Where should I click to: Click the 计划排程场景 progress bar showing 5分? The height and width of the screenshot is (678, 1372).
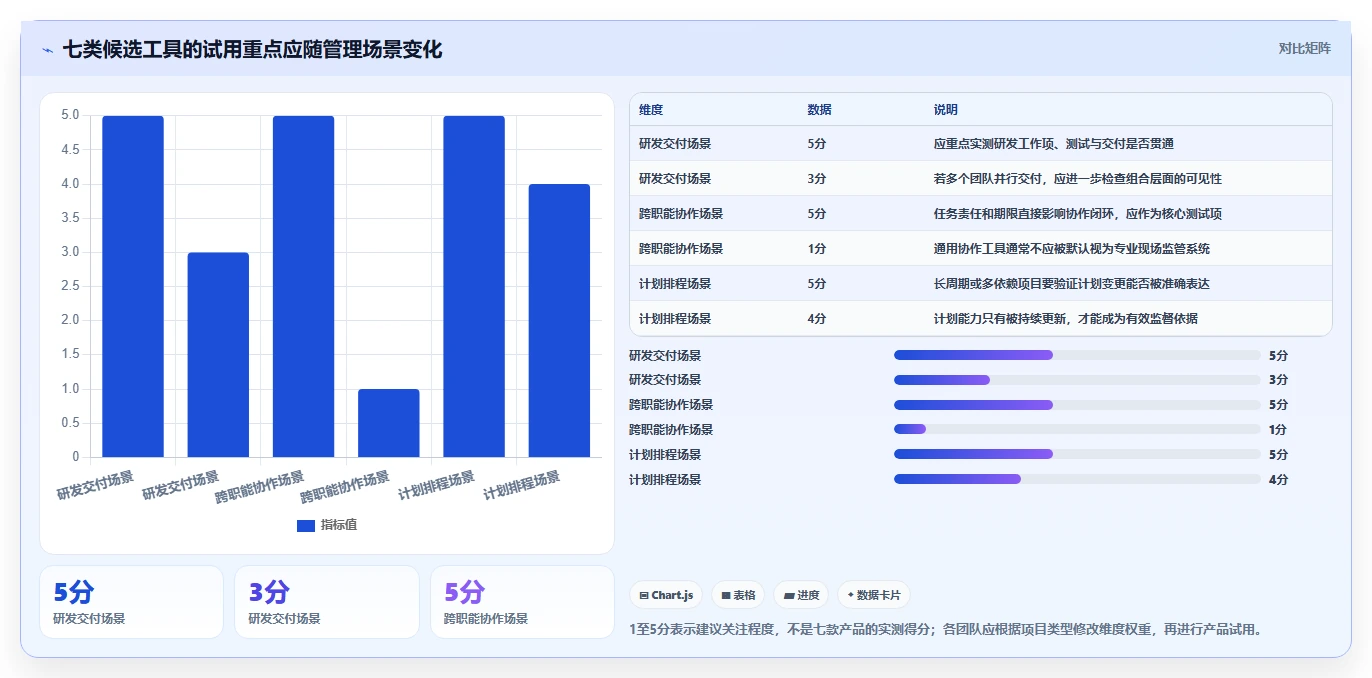(x=1077, y=454)
